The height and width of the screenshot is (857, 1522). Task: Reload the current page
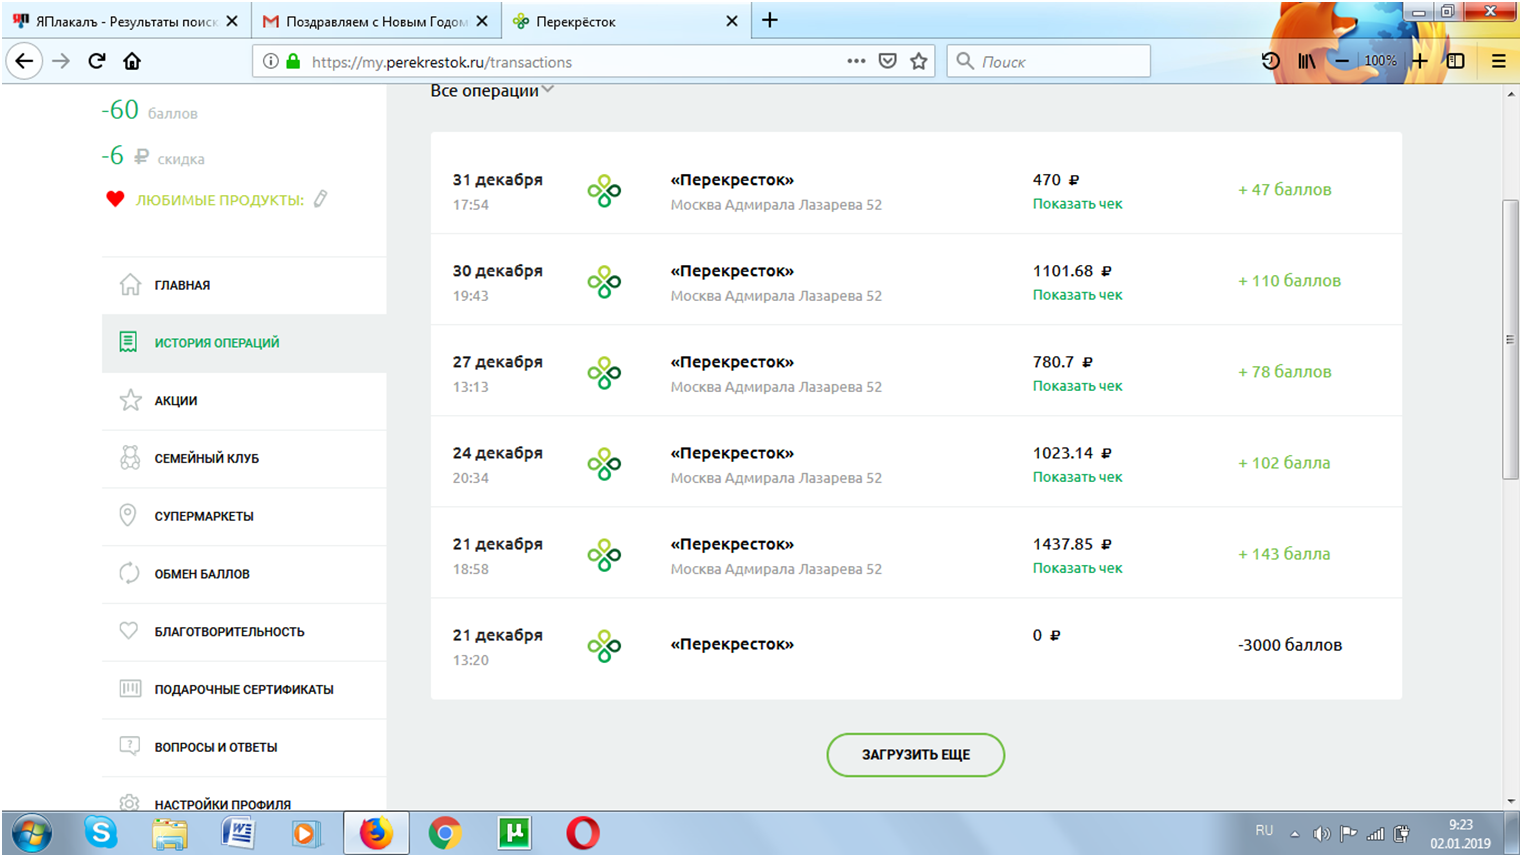coord(97,61)
